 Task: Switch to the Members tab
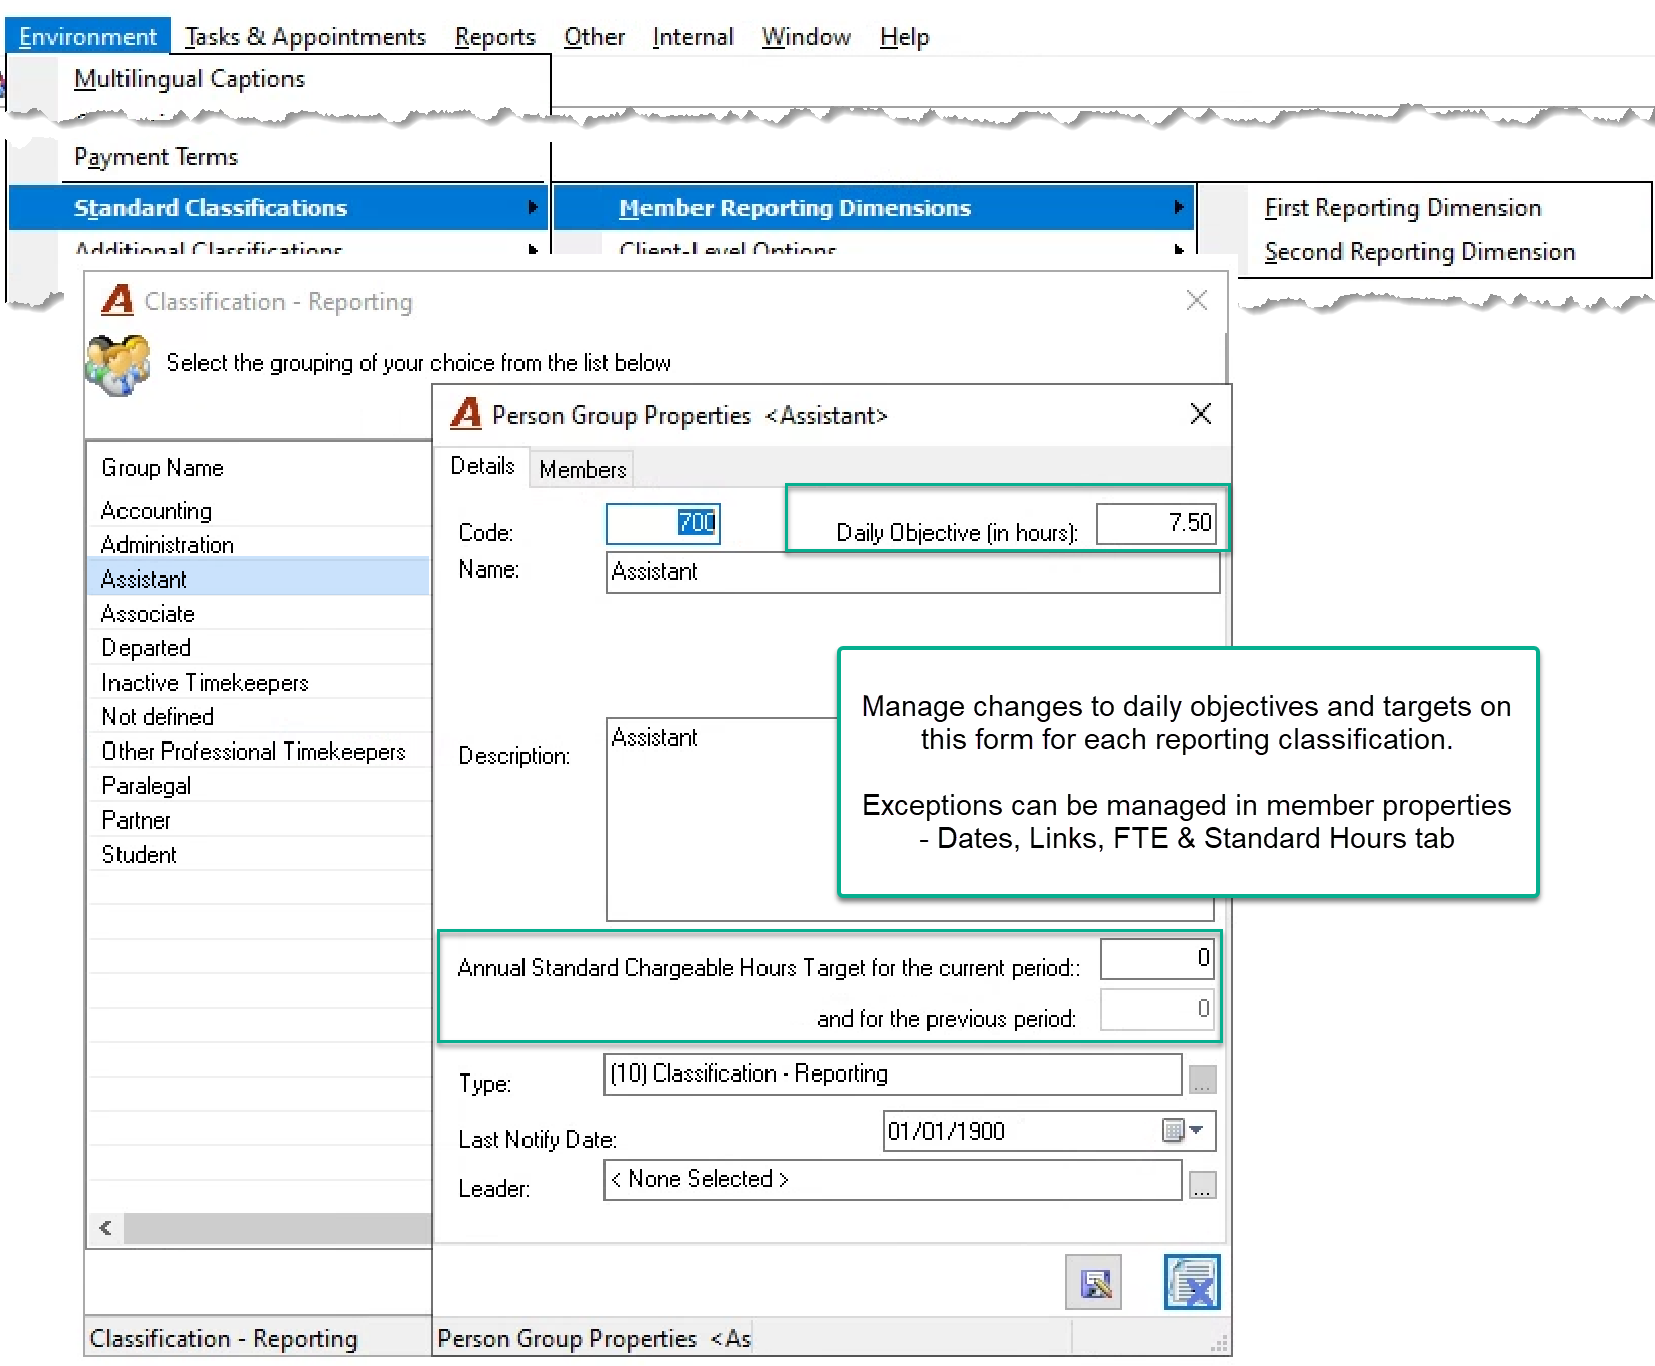pos(582,469)
